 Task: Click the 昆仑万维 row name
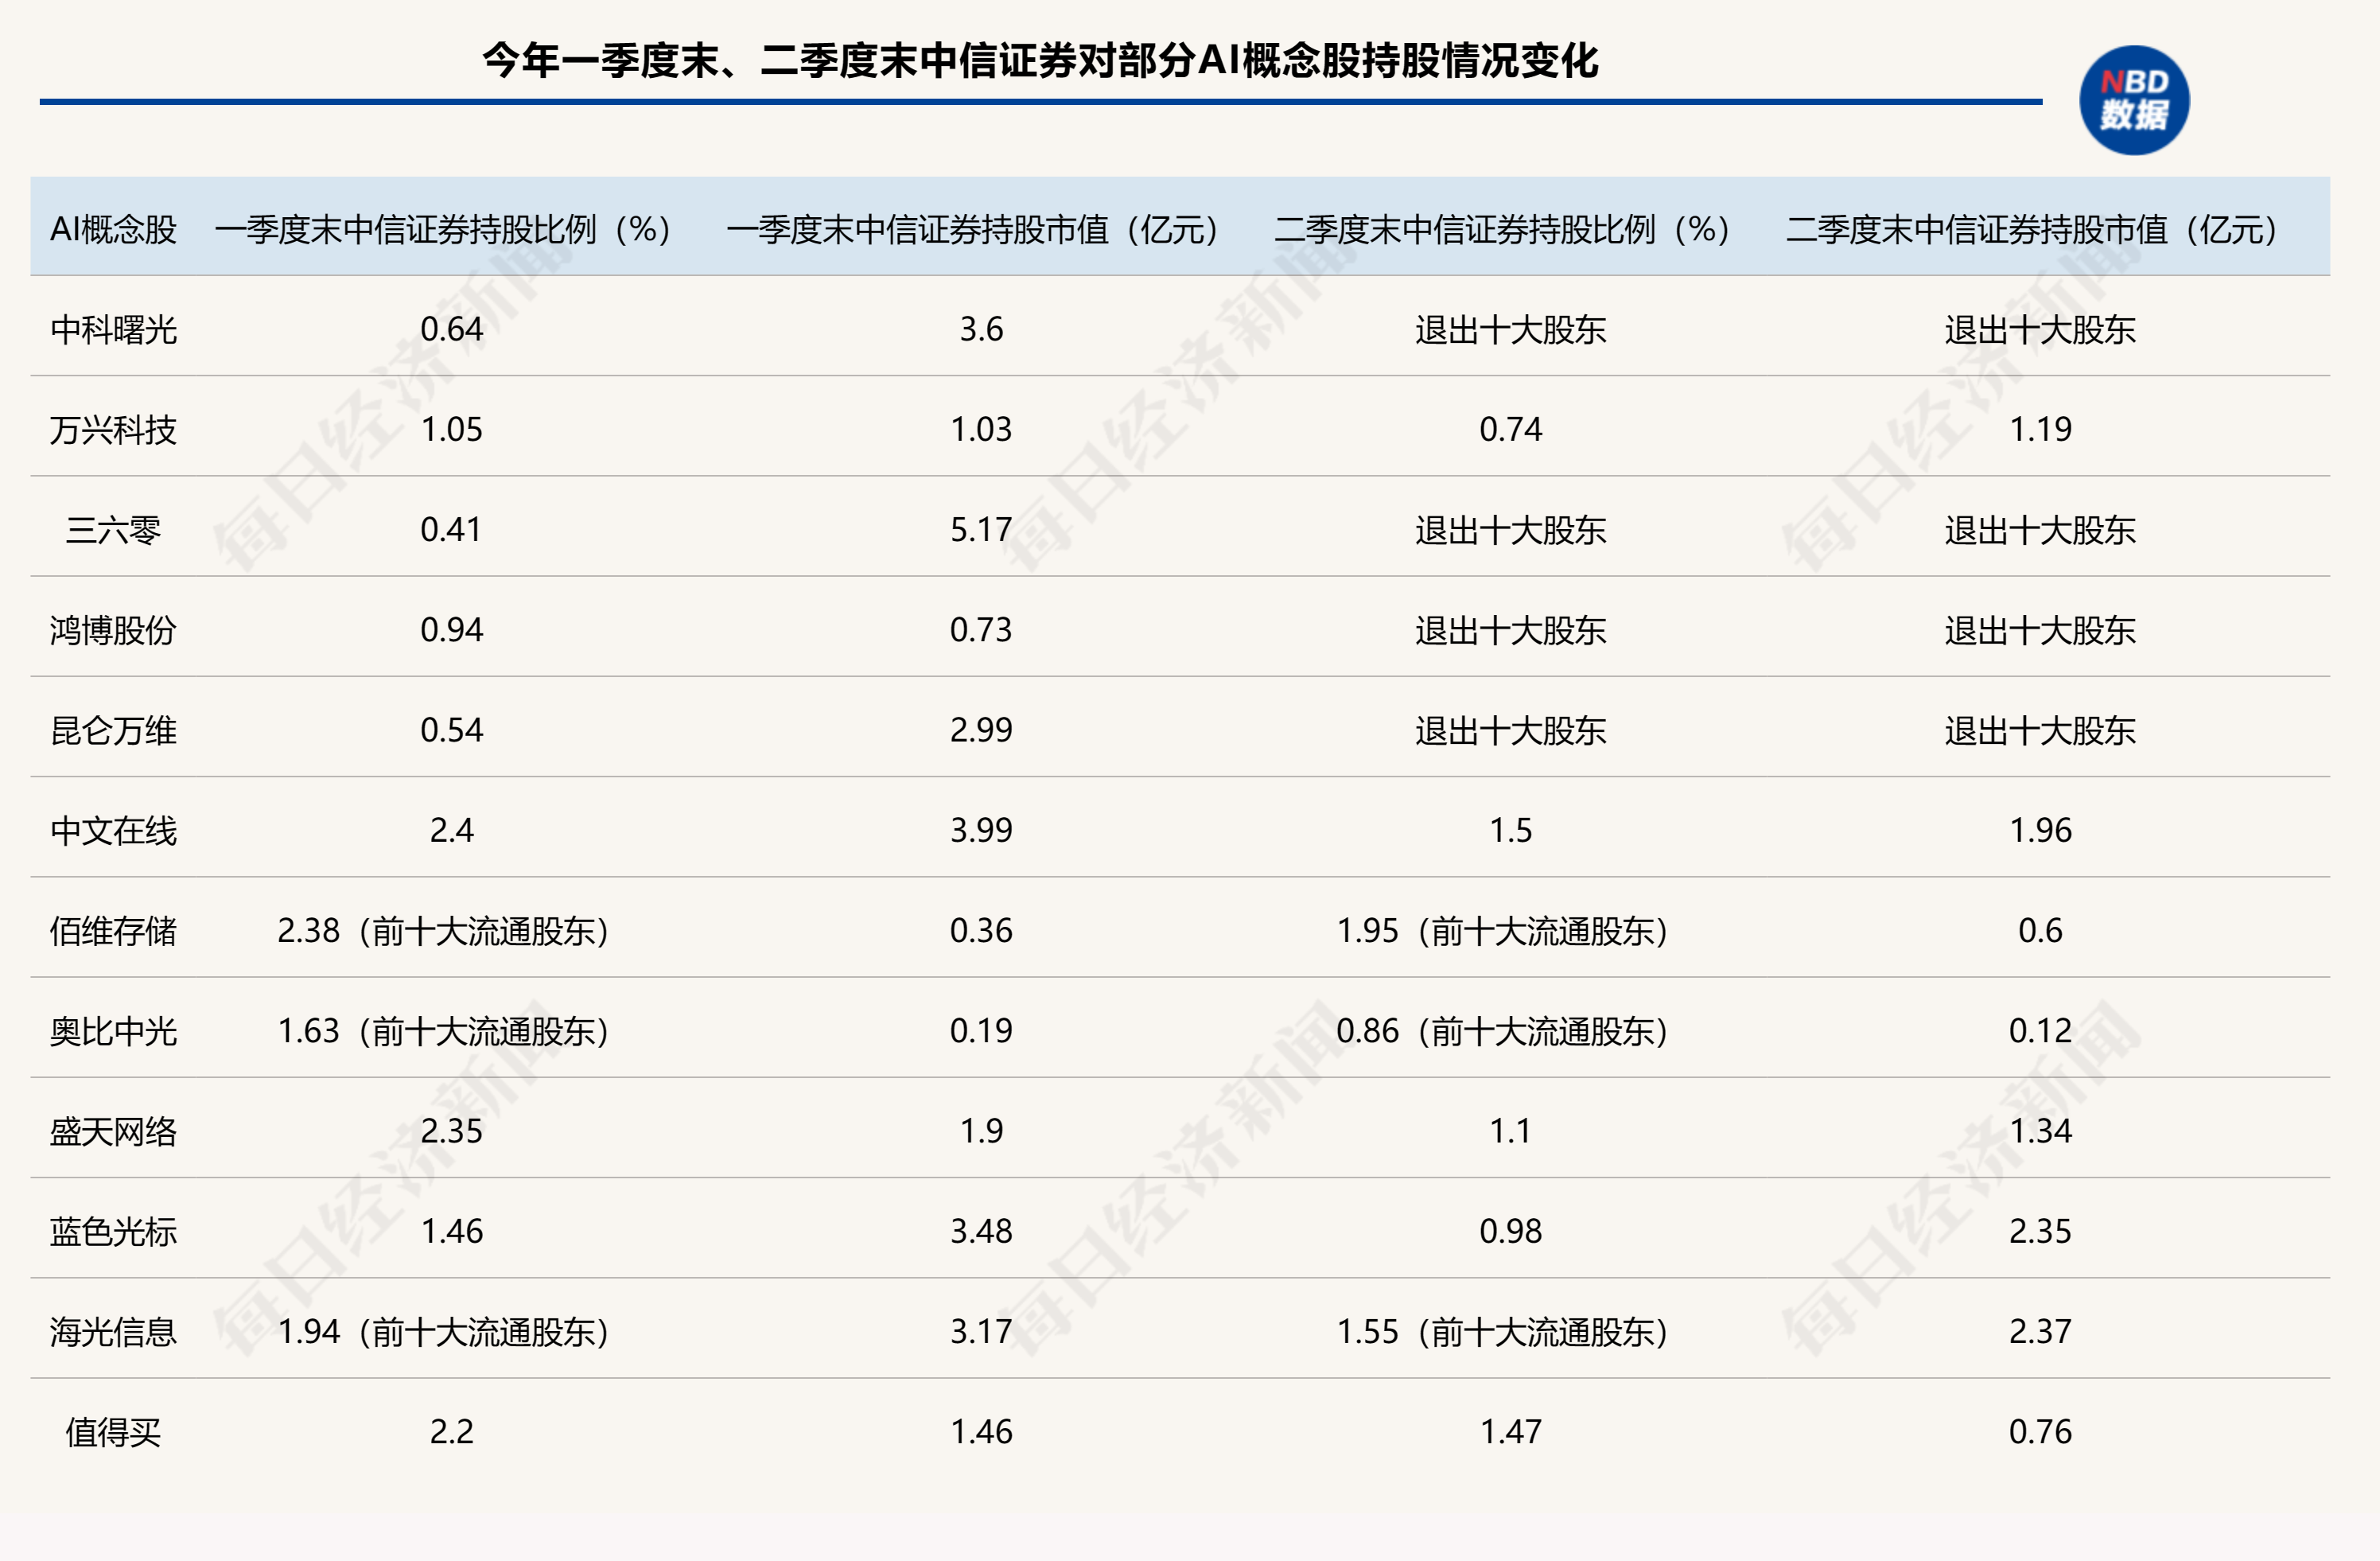click(113, 730)
